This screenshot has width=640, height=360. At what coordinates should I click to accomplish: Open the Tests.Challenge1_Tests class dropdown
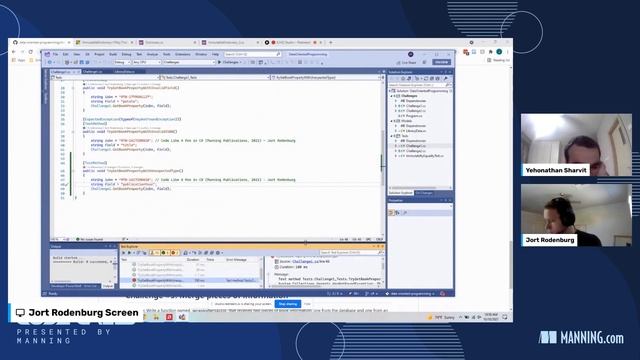tap(215, 77)
